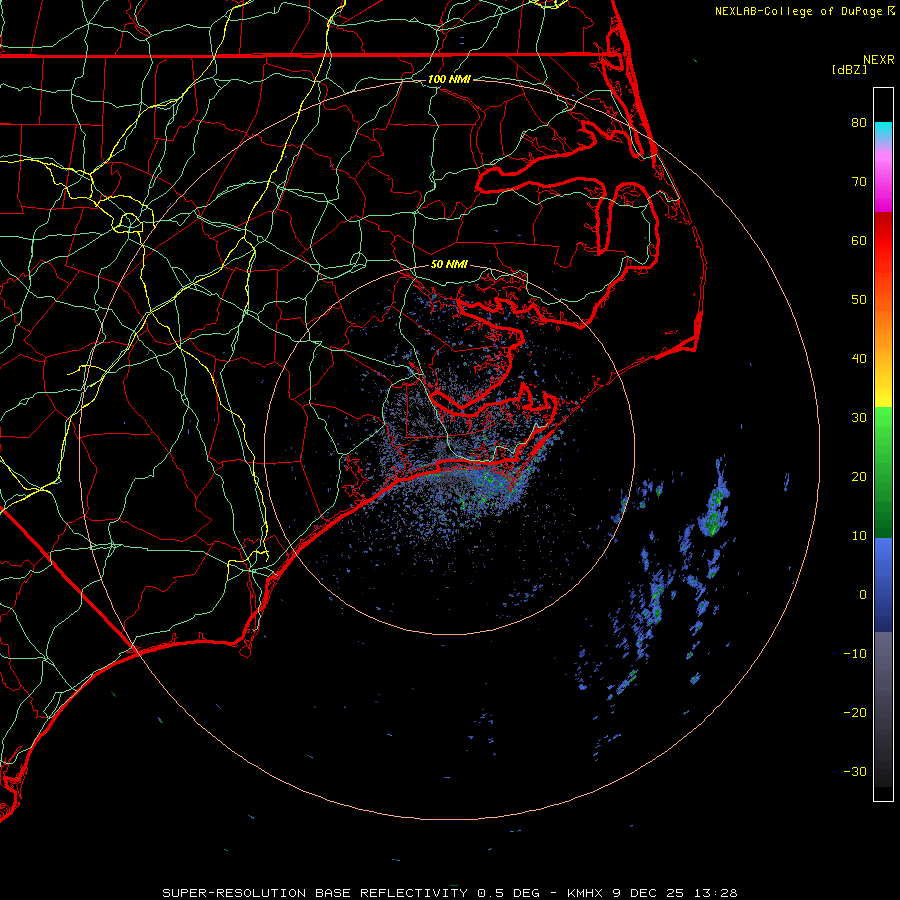Pick the bright green band of the color scale
Viewport: 900px width, 900px height.
click(x=883, y=433)
